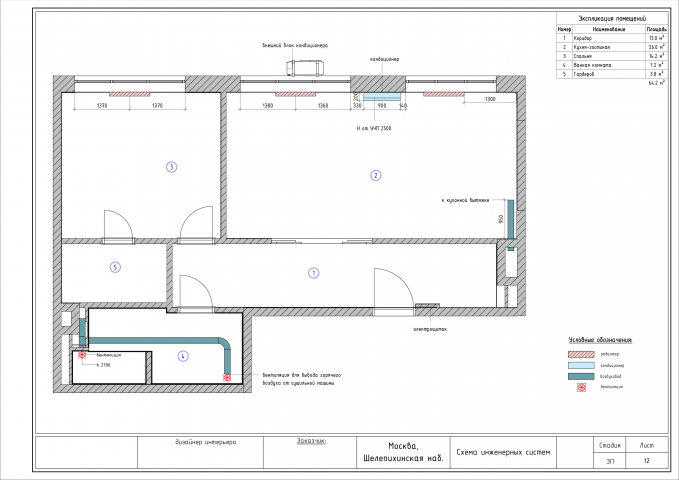Click the teal air duct legend swatch
The height and width of the screenshot is (480, 679).
581,376
